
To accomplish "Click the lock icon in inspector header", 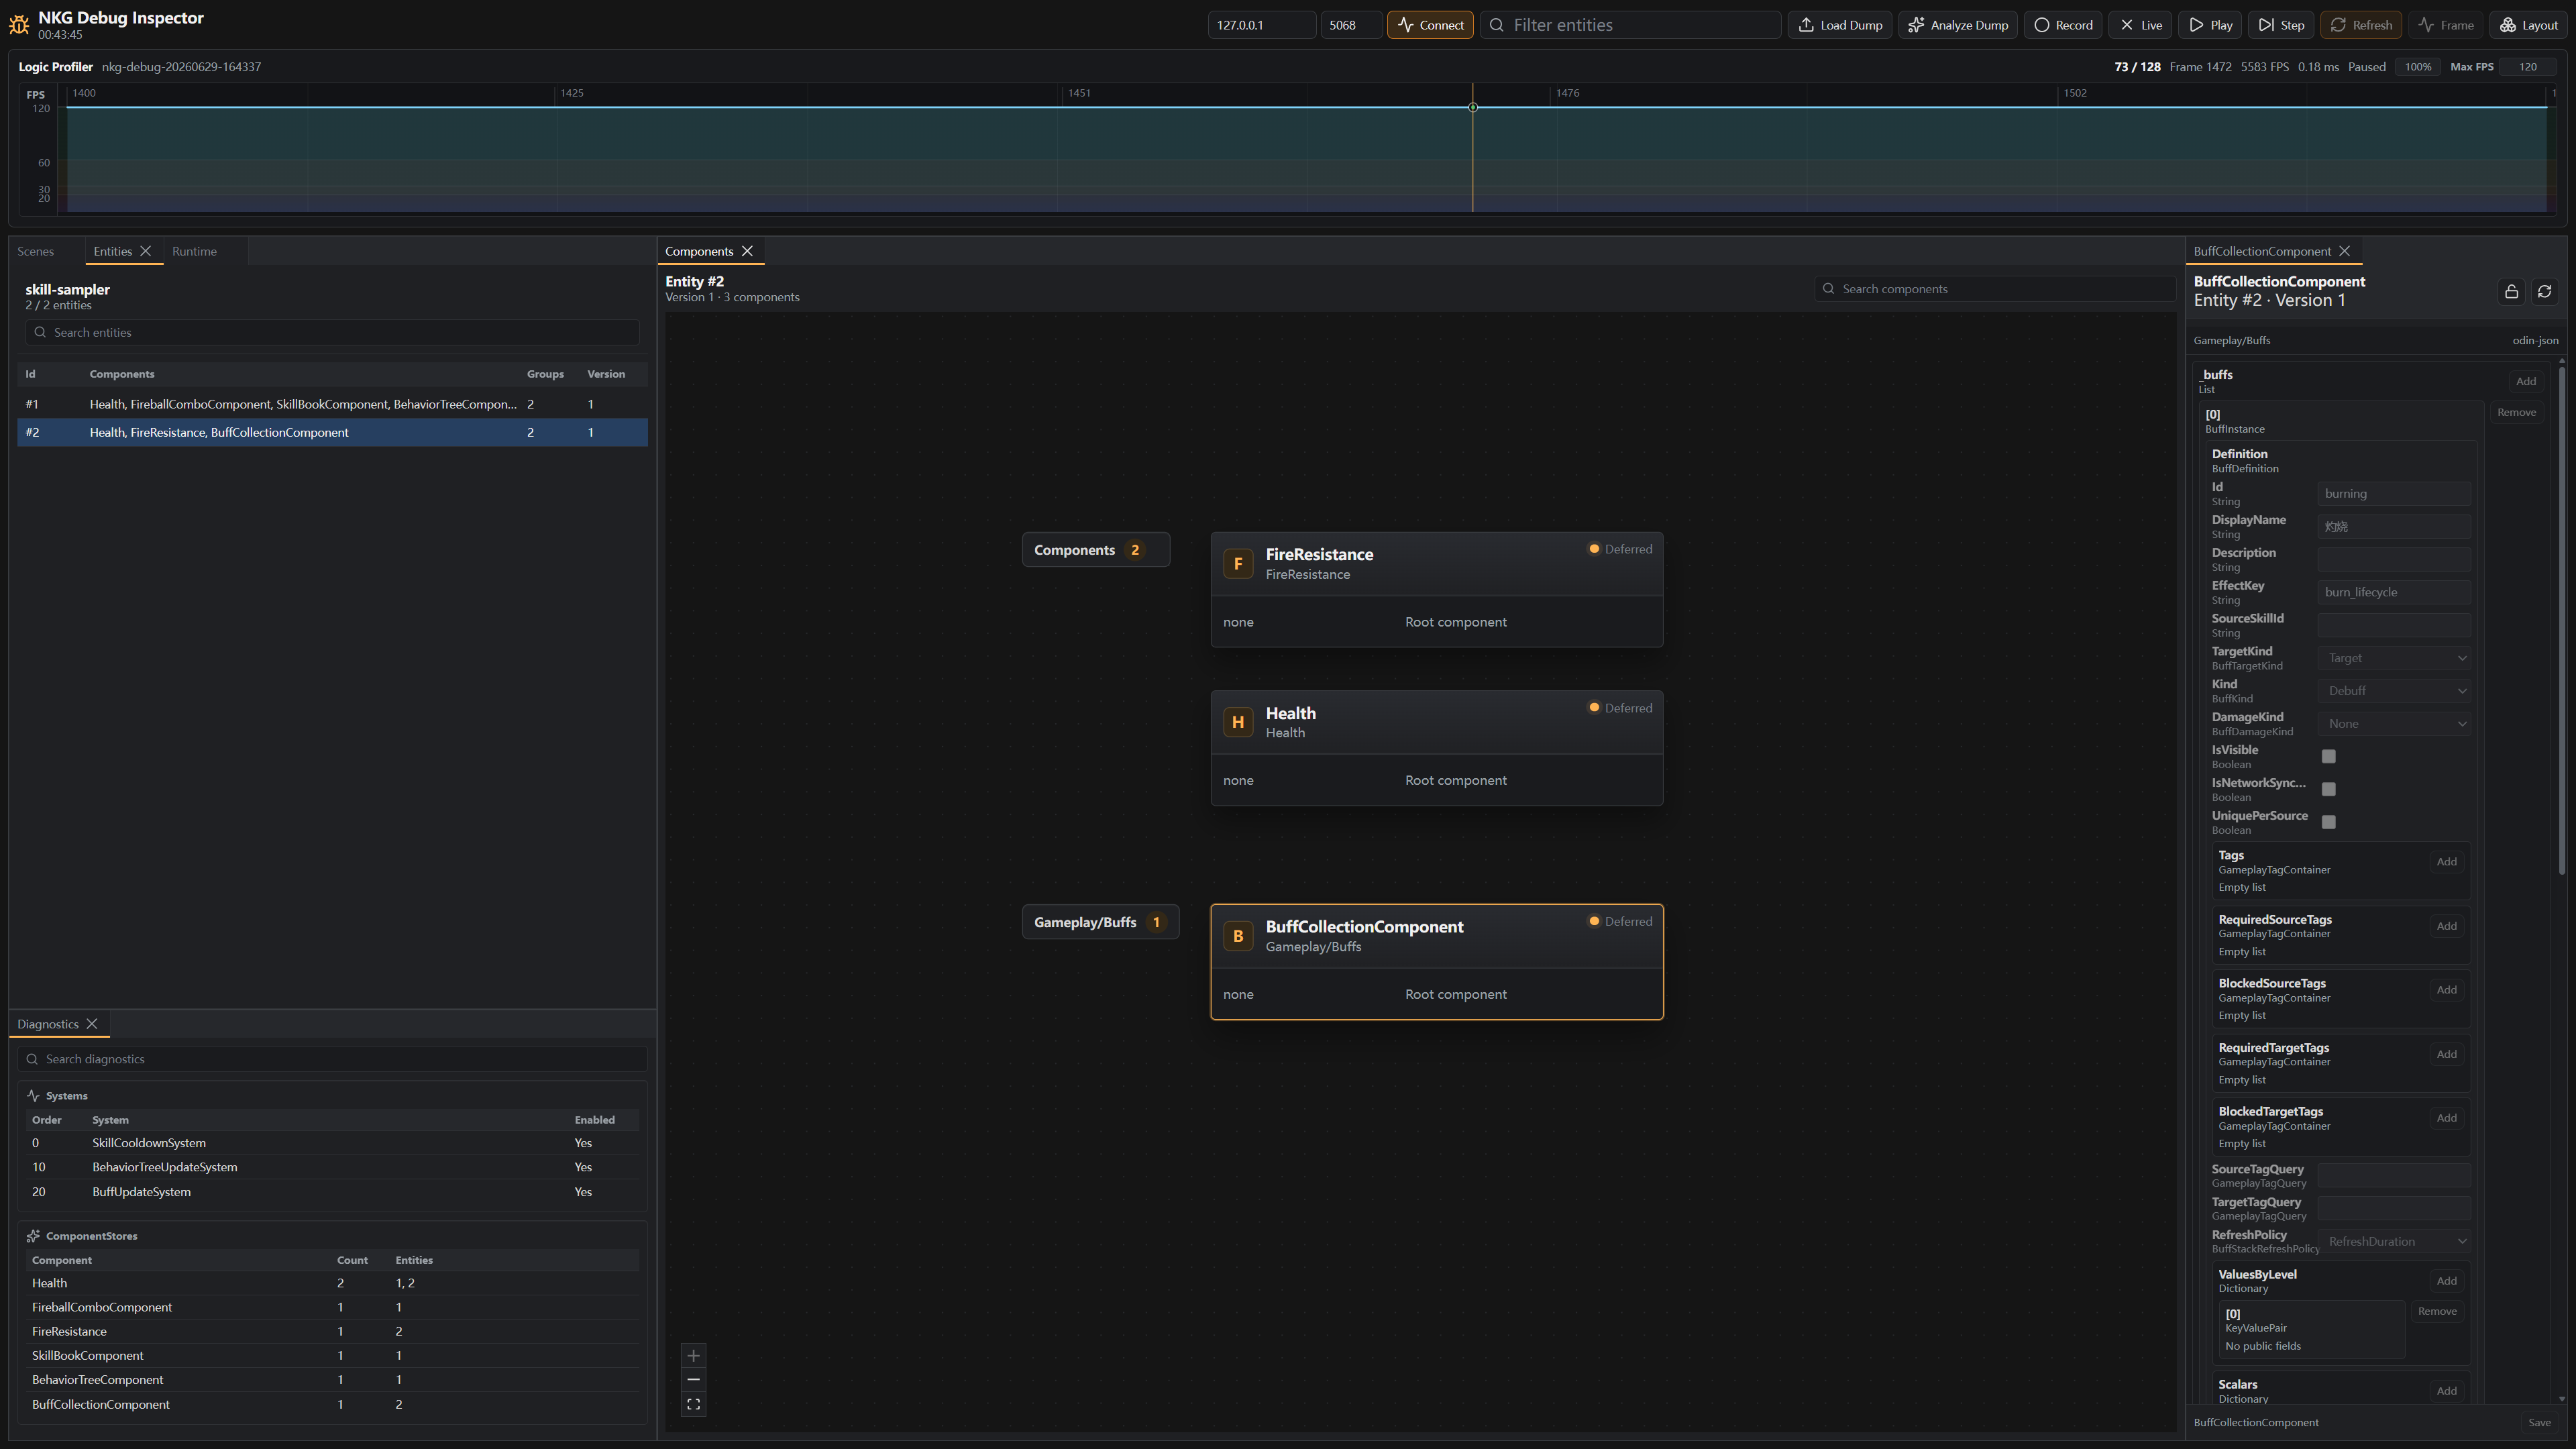I will click(2511, 291).
